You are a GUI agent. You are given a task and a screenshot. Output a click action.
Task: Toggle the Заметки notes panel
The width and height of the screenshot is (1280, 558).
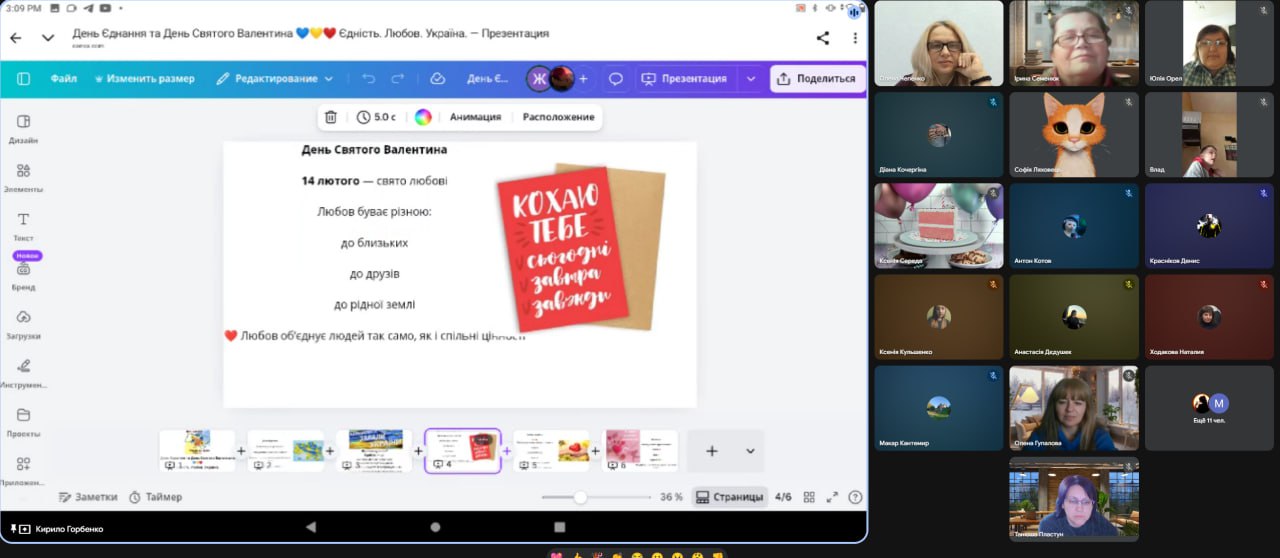pyautogui.click(x=87, y=497)
